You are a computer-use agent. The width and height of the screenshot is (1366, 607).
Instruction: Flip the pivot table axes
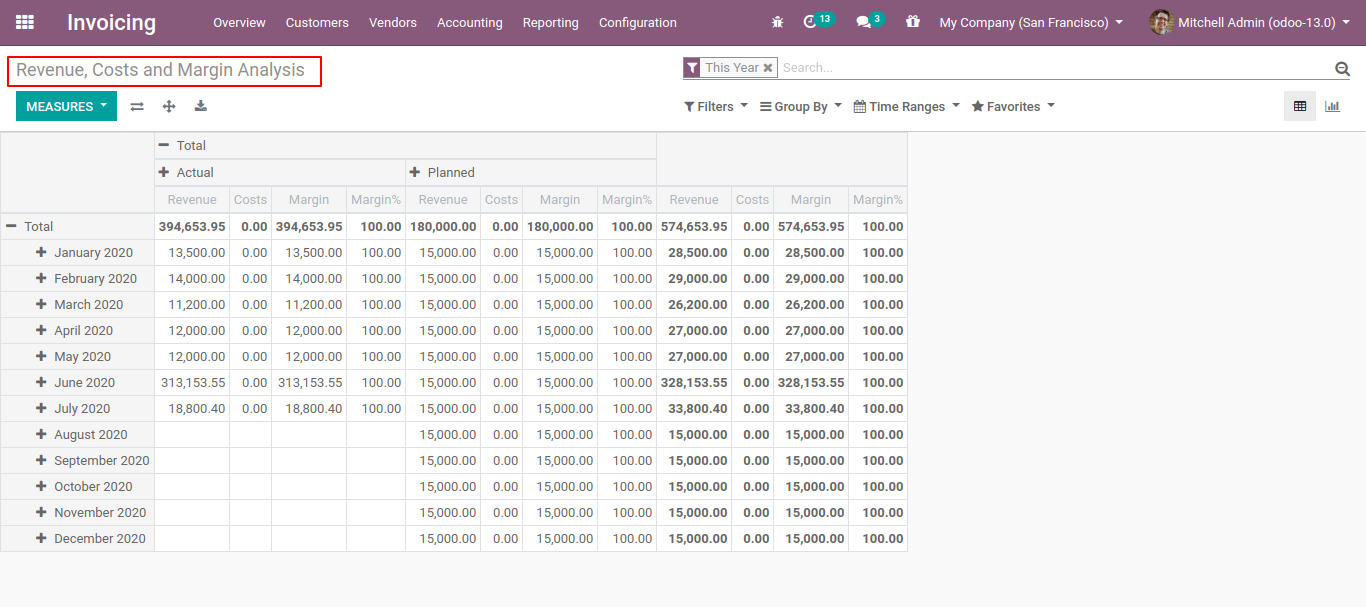[x=137, y=106]
